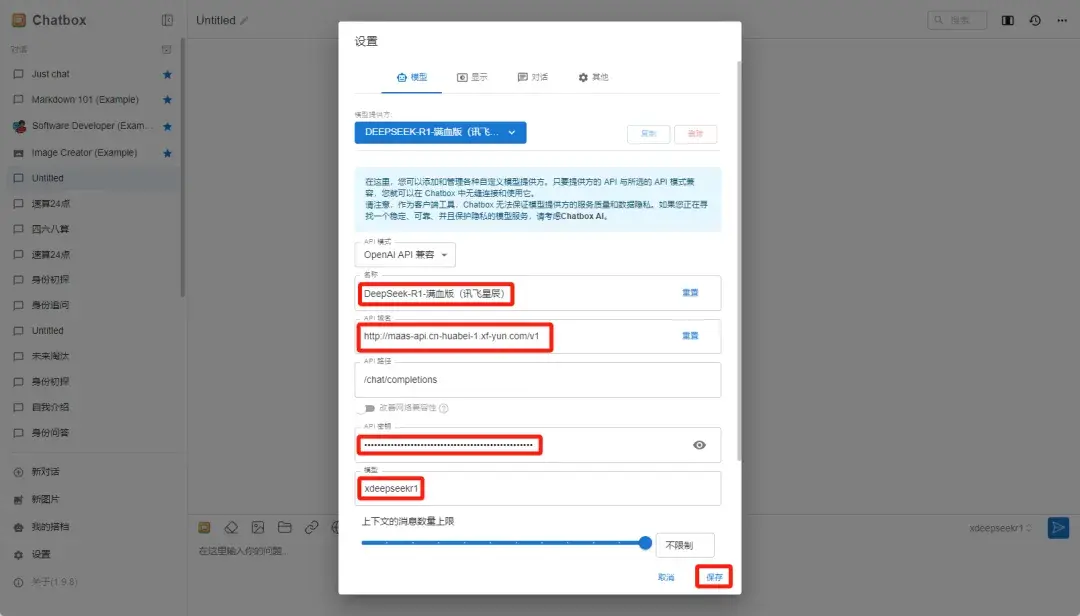
Task: Reveal the API key with eye icon
Action: pos(699,445)
